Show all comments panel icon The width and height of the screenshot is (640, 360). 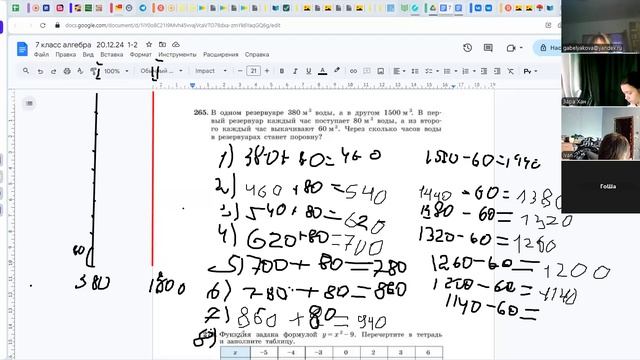point(488,48)
